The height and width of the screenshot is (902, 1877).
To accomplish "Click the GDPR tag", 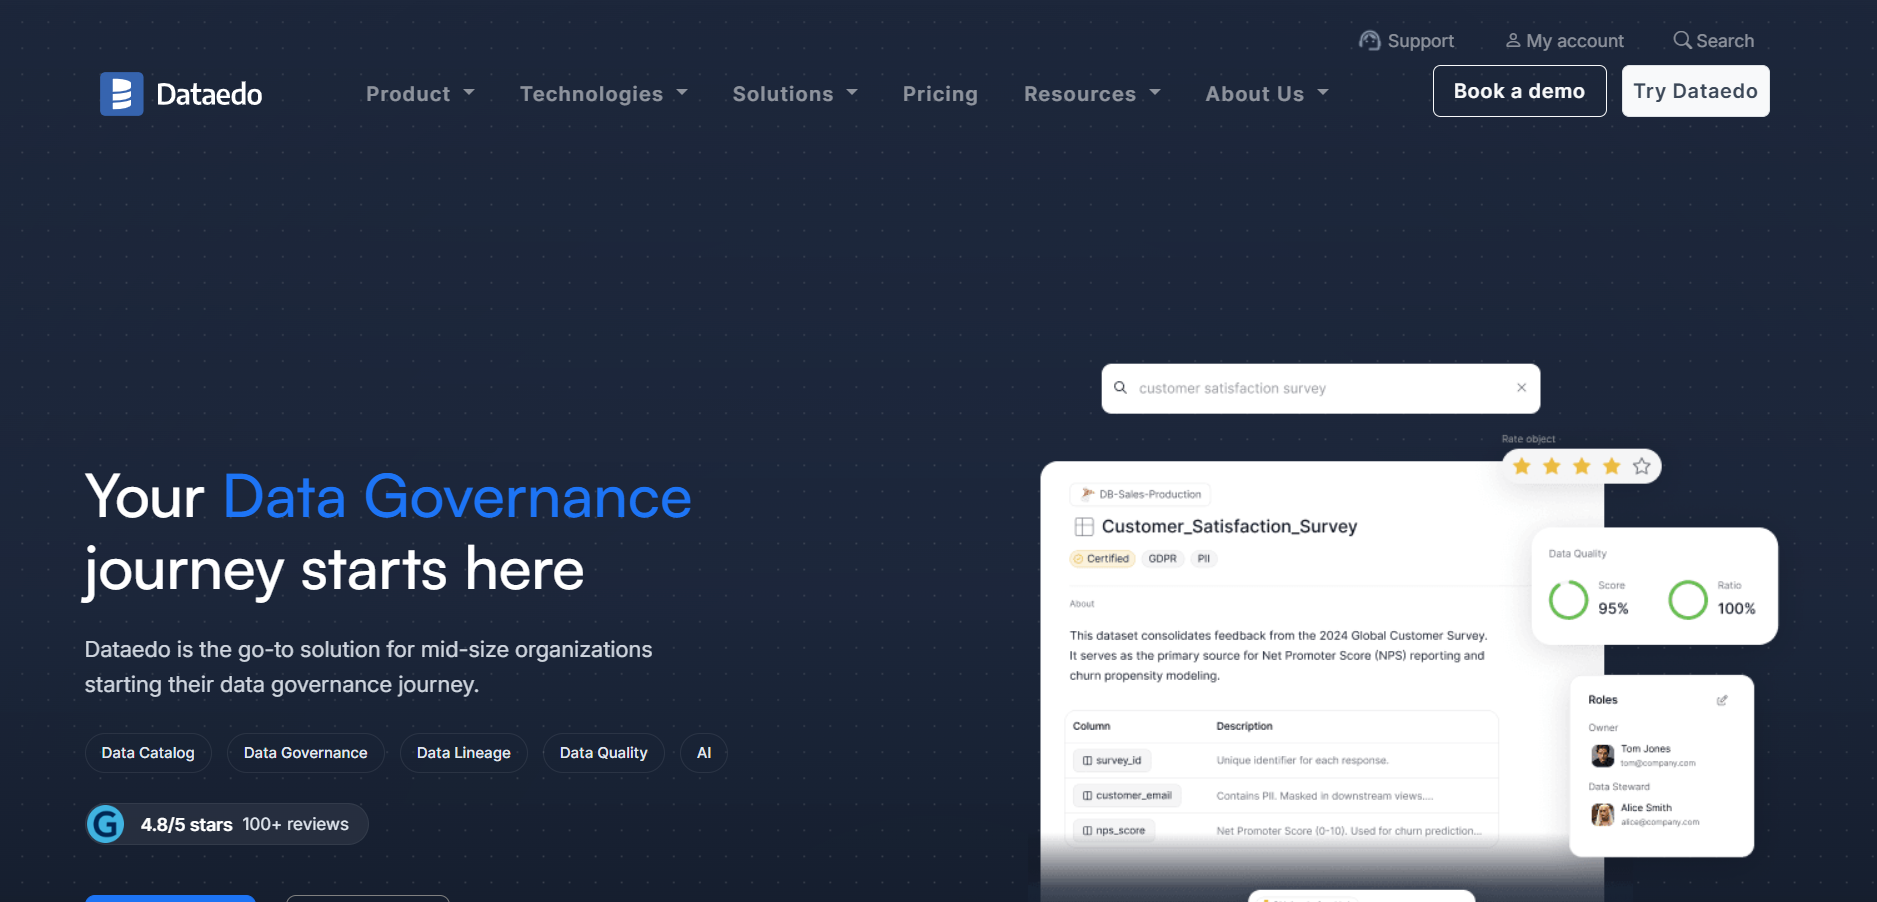I will click(1162, 559).
